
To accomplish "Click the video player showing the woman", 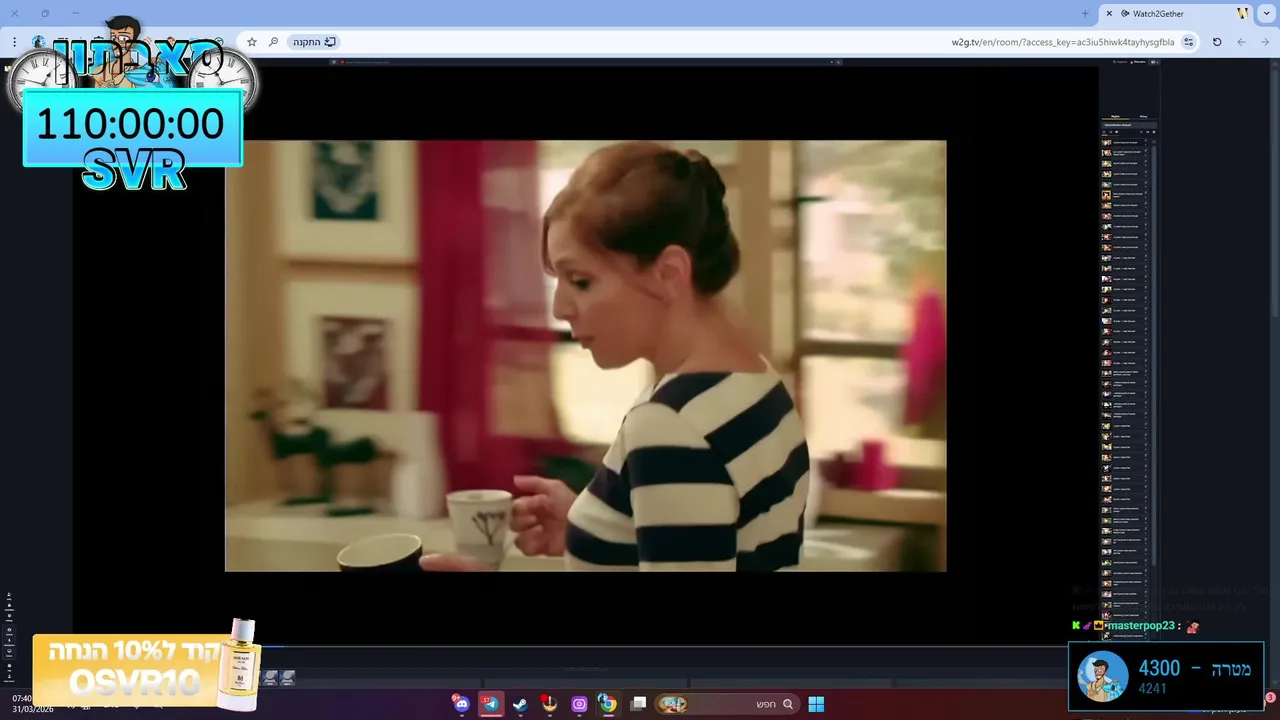I will 585,355.
